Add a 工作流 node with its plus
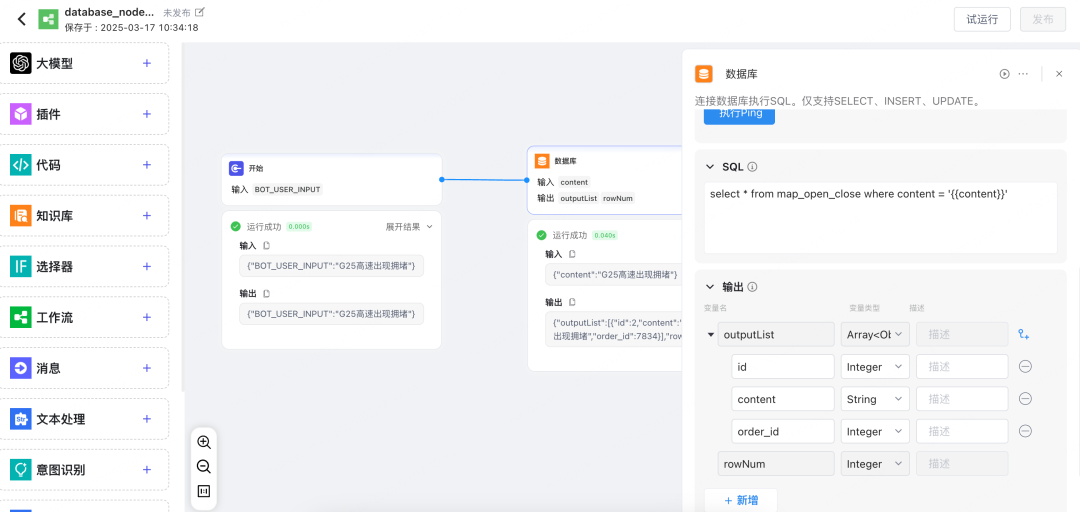 147,318
